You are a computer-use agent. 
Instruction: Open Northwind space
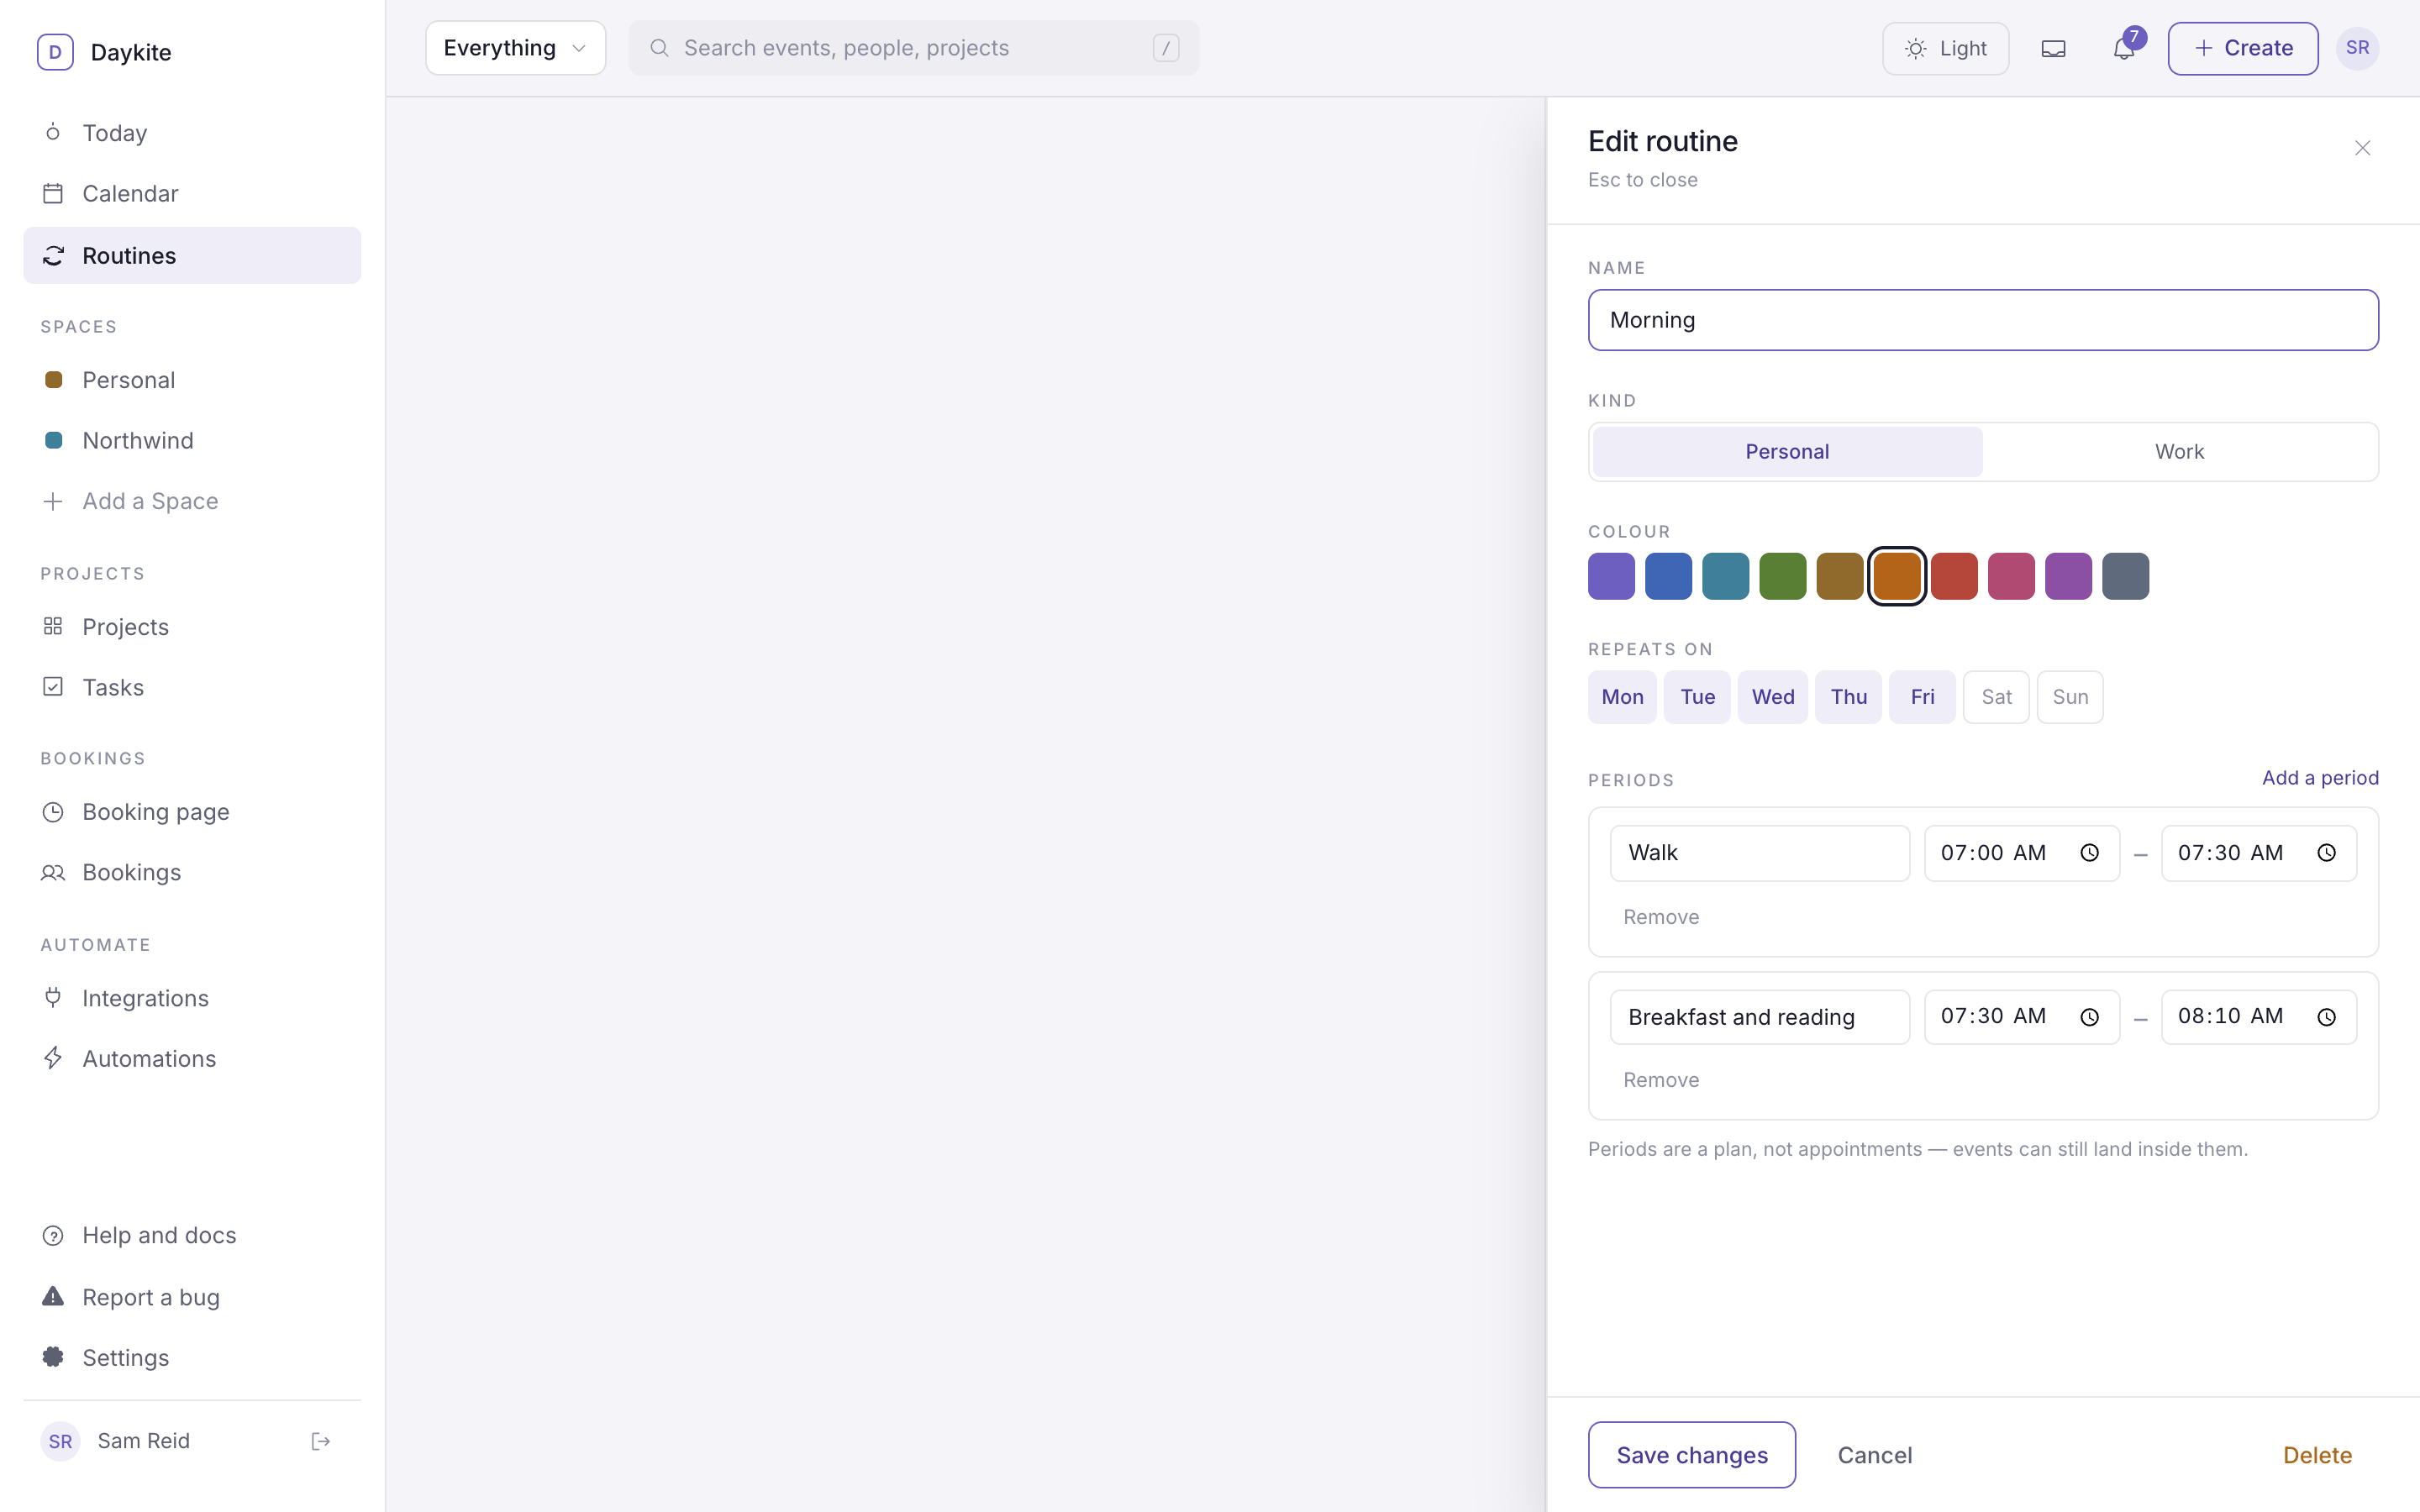point(192,440)
